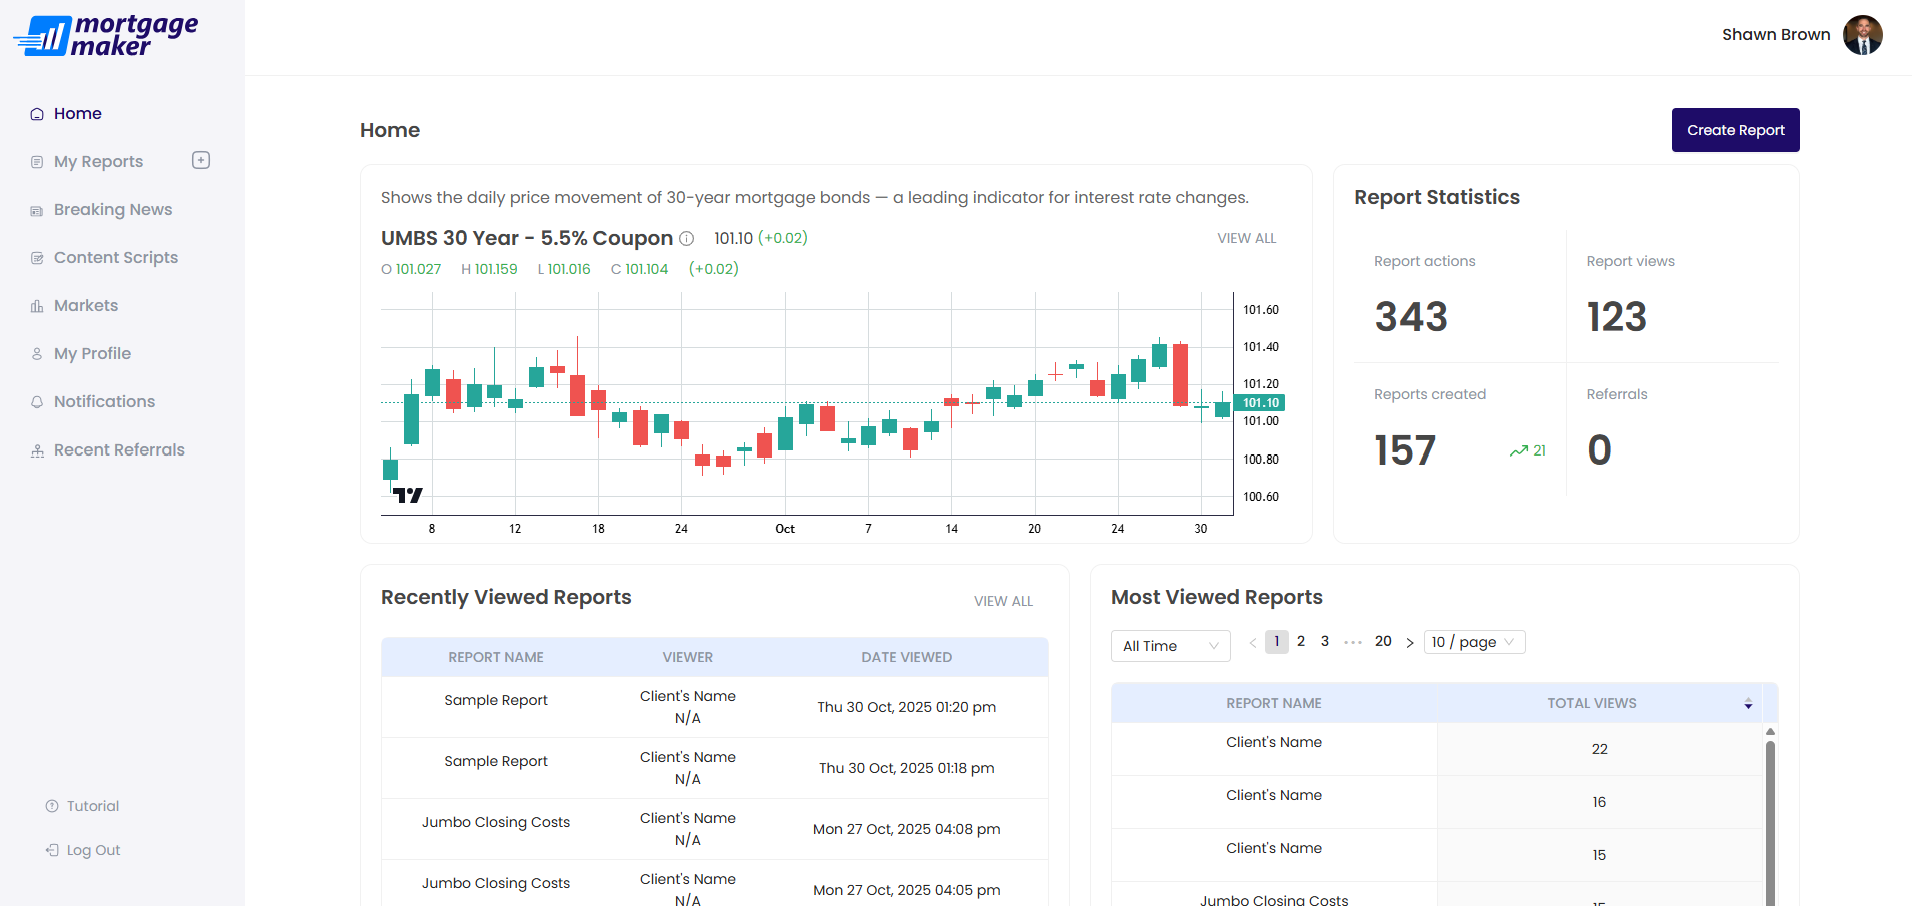Click the info icon next to UMBS coupon title
Screen dimensions: 1912x906
pos(687,239)
